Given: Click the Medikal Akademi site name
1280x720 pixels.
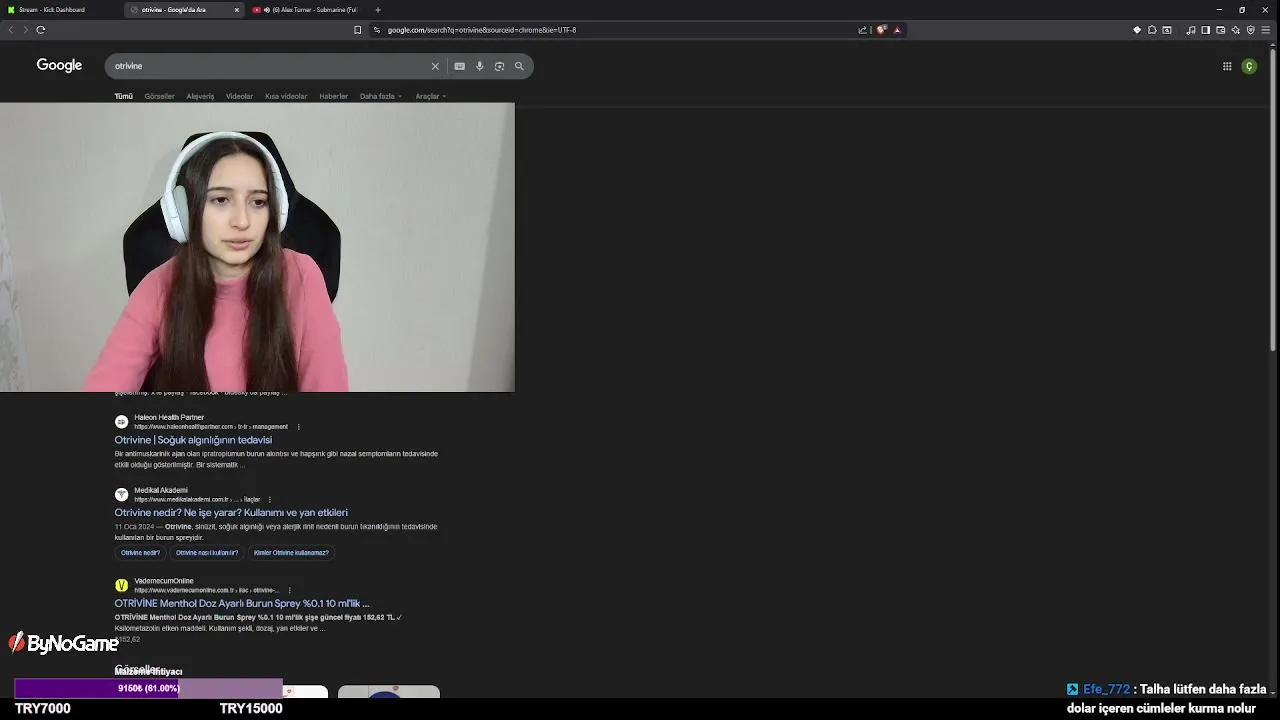Looking at the screenshot, I should click(161, 490).
